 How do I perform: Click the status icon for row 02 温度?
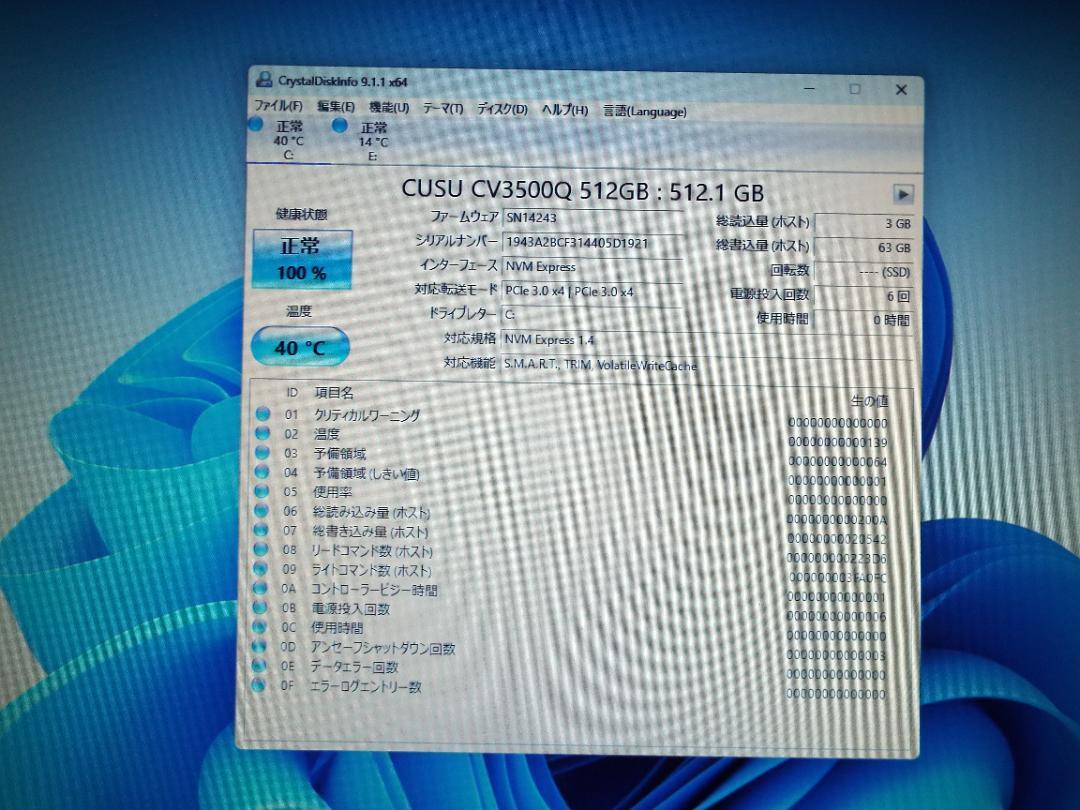262,433
